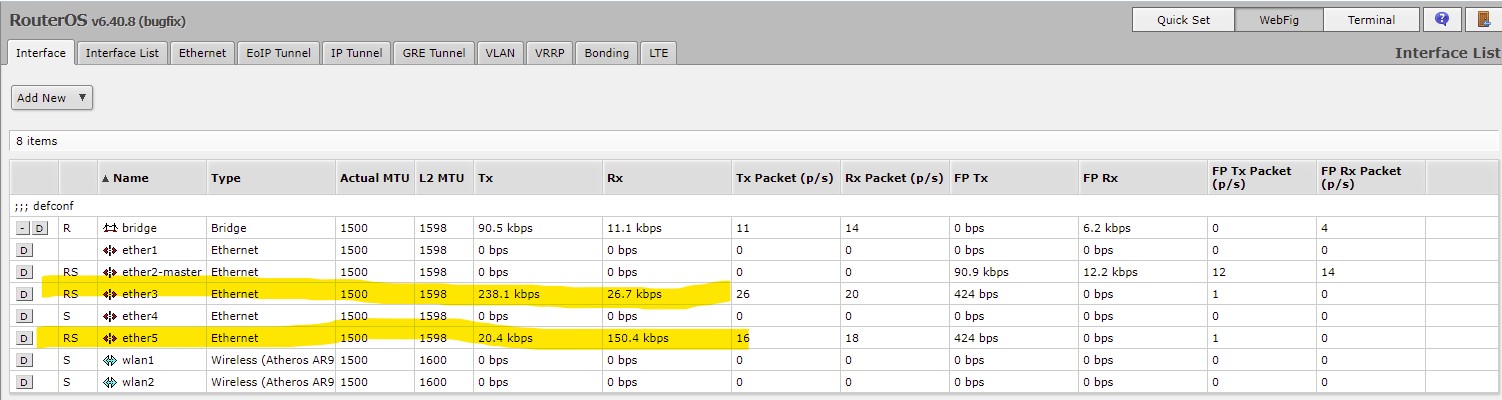Viewport: 1502px width, 400px height.
Task: Disable wlan1 with its D button
Action: coord(24,360)
